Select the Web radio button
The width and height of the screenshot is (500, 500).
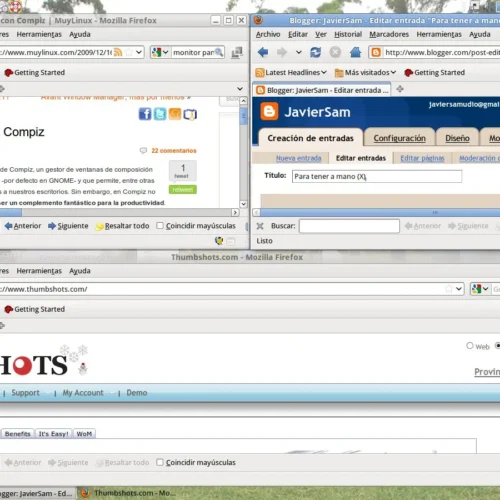click(x=470, y=346)
